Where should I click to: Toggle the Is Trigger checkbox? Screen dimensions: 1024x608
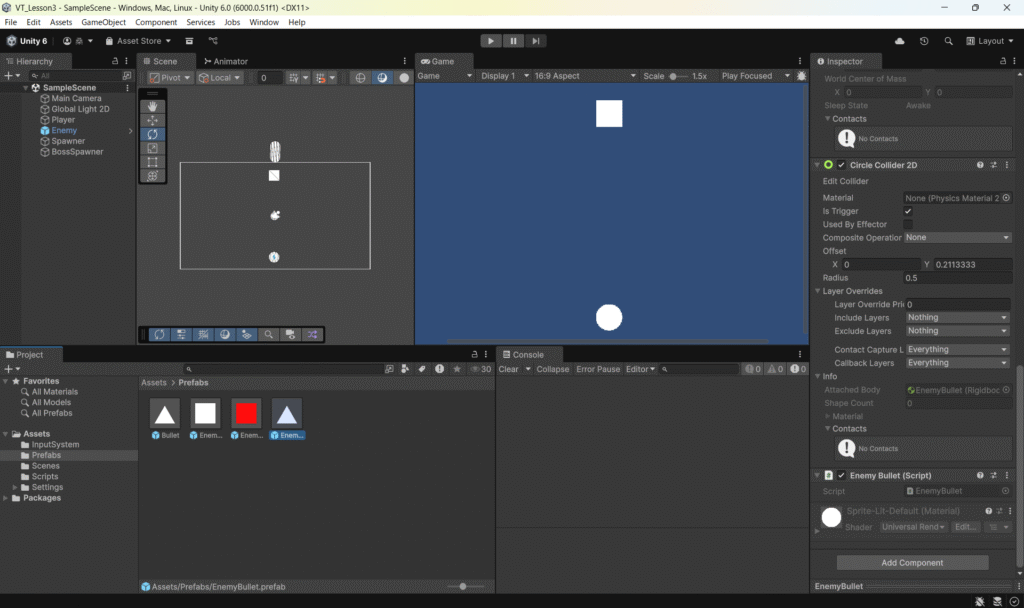(908, 211)
